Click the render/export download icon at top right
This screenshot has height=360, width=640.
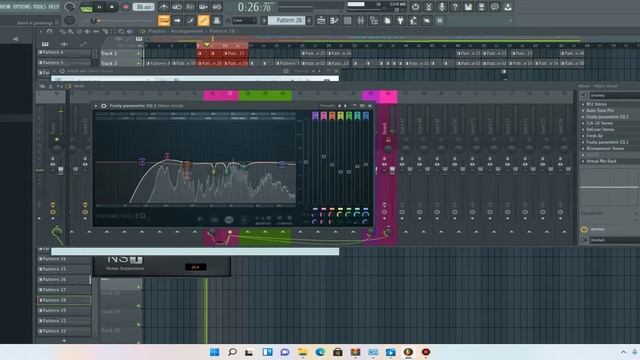tap(508, 7)
